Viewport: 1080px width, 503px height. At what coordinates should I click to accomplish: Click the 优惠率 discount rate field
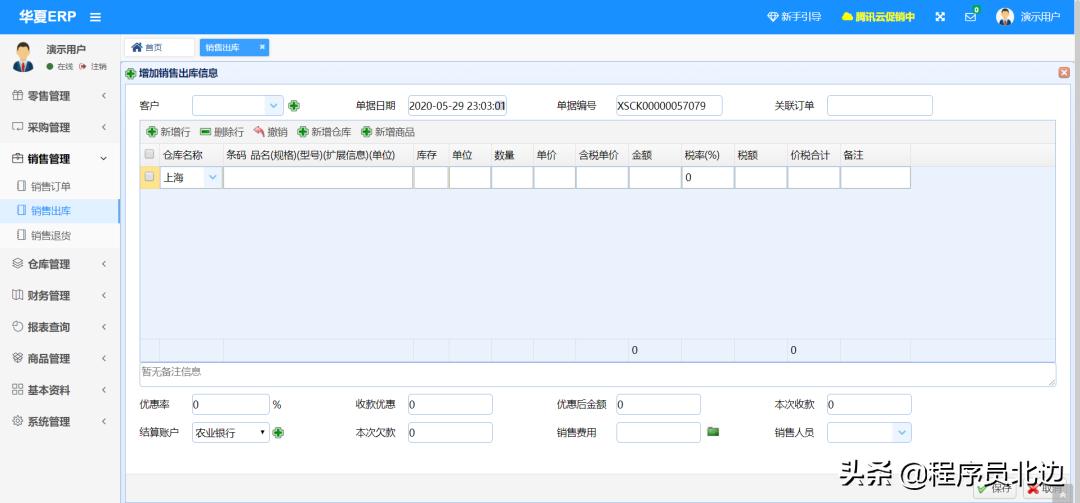(231, 404)
